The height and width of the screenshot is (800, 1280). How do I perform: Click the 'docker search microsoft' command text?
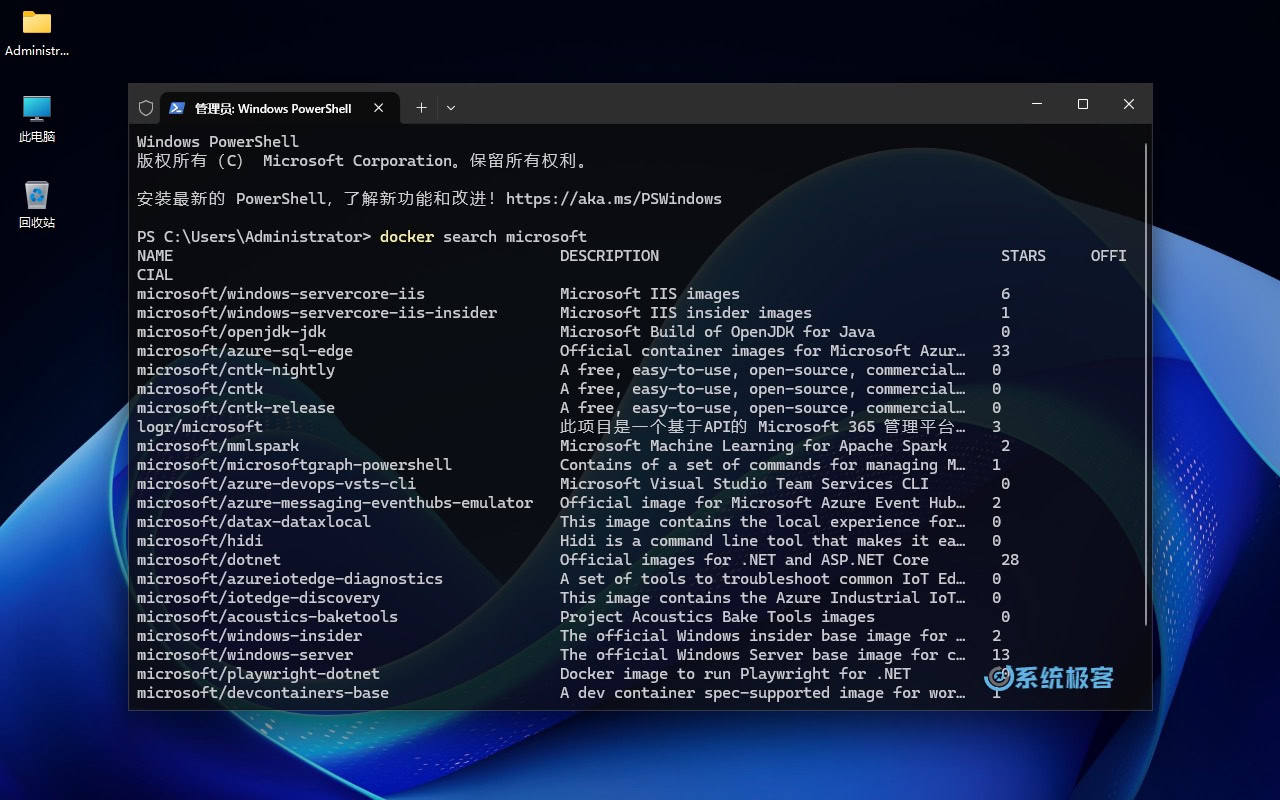click(x=483, y=237)
